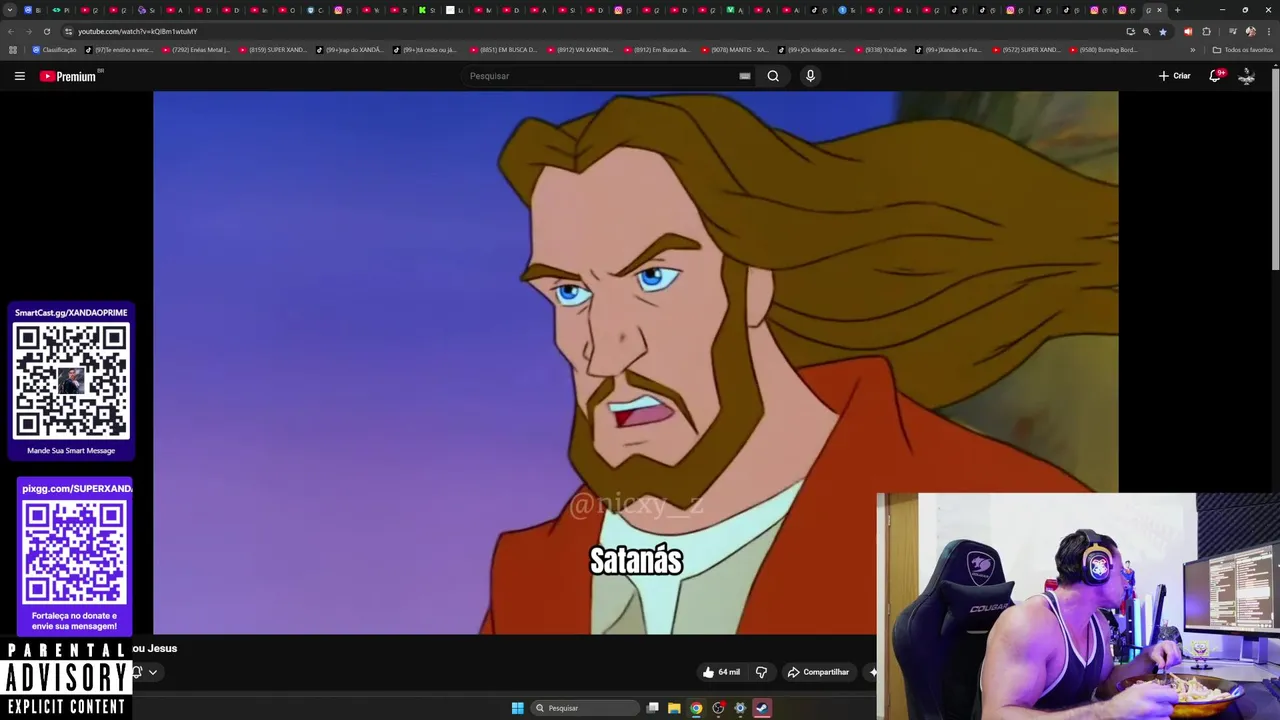Viewport: 1280px width, 720px height.
Task: Open YouTube notifications bell
Action: (x=1216, y=76)
